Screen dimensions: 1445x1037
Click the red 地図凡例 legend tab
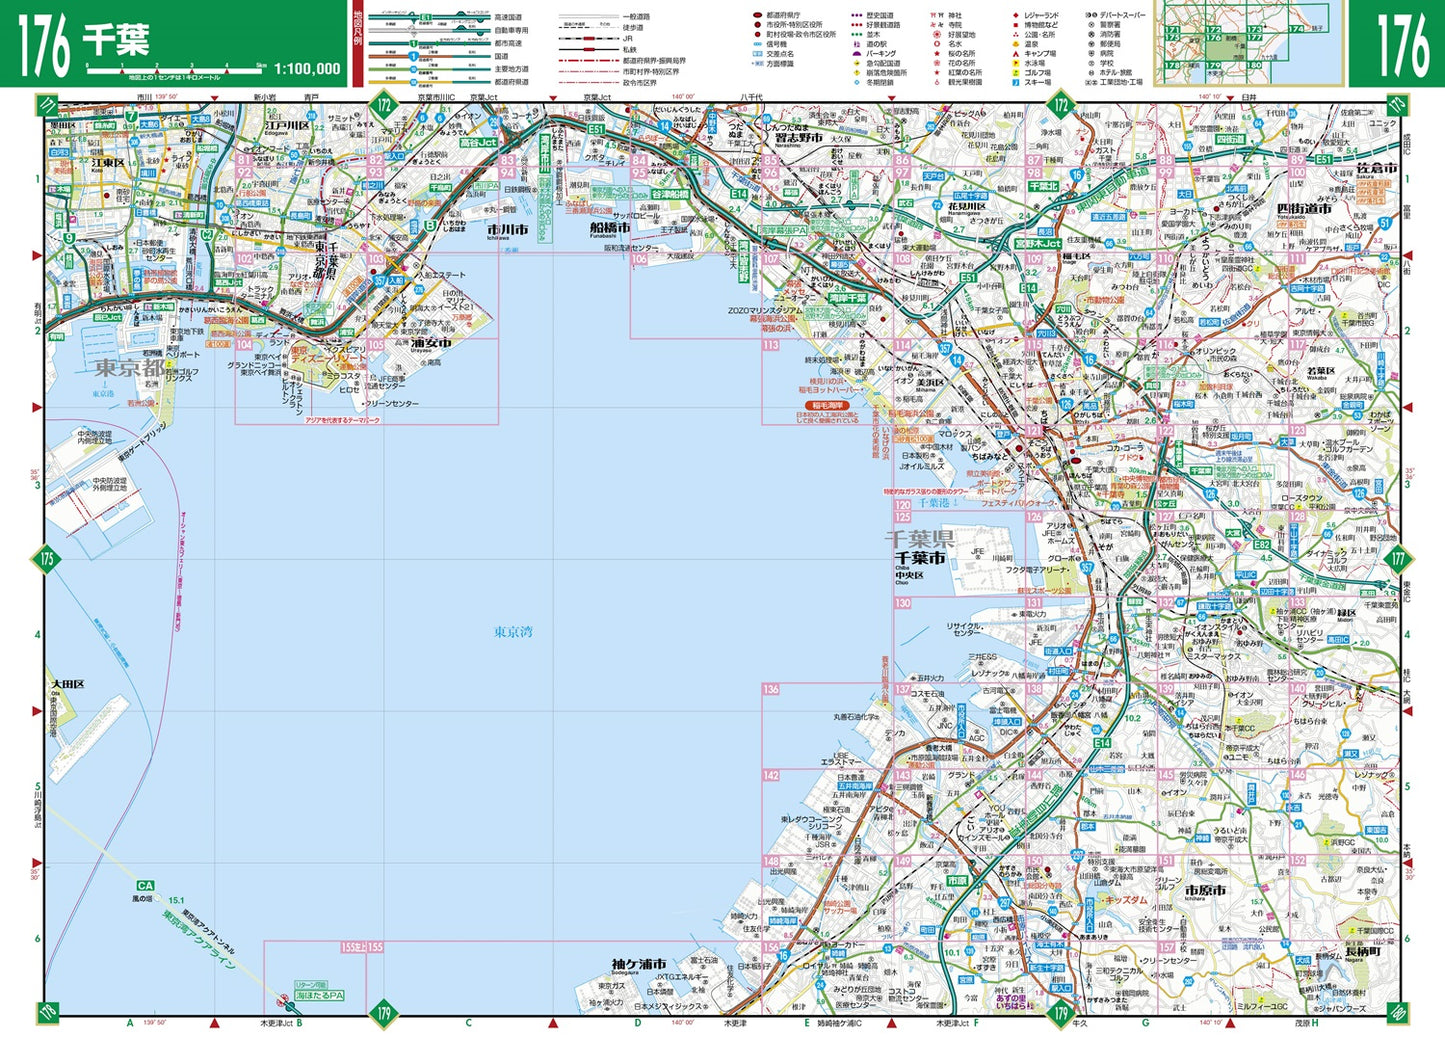(x=358, y=43)
